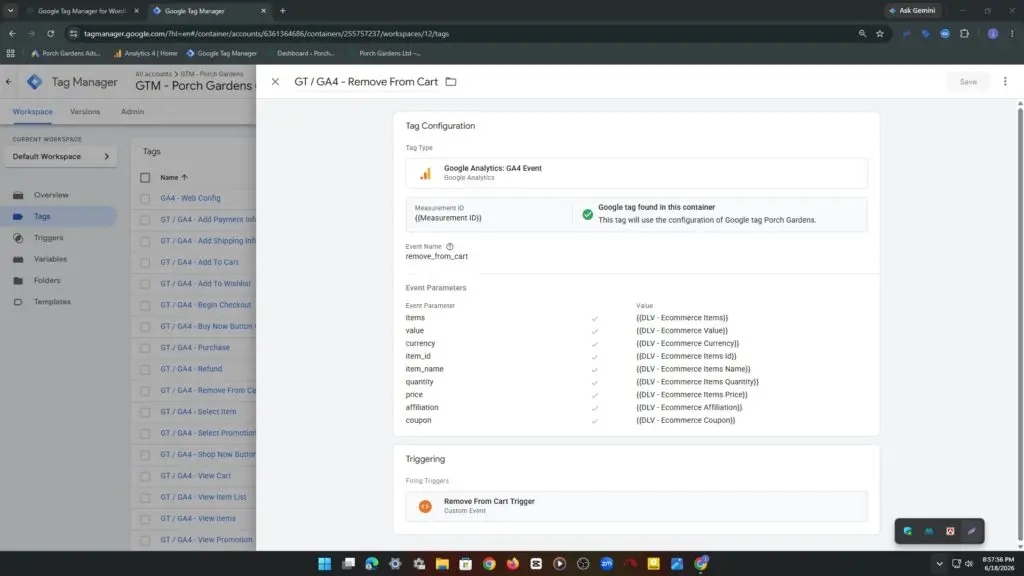The image size is (1024, 576).
Task: Click the green Google tag found checkmark
Action: [x=588, y=214]
